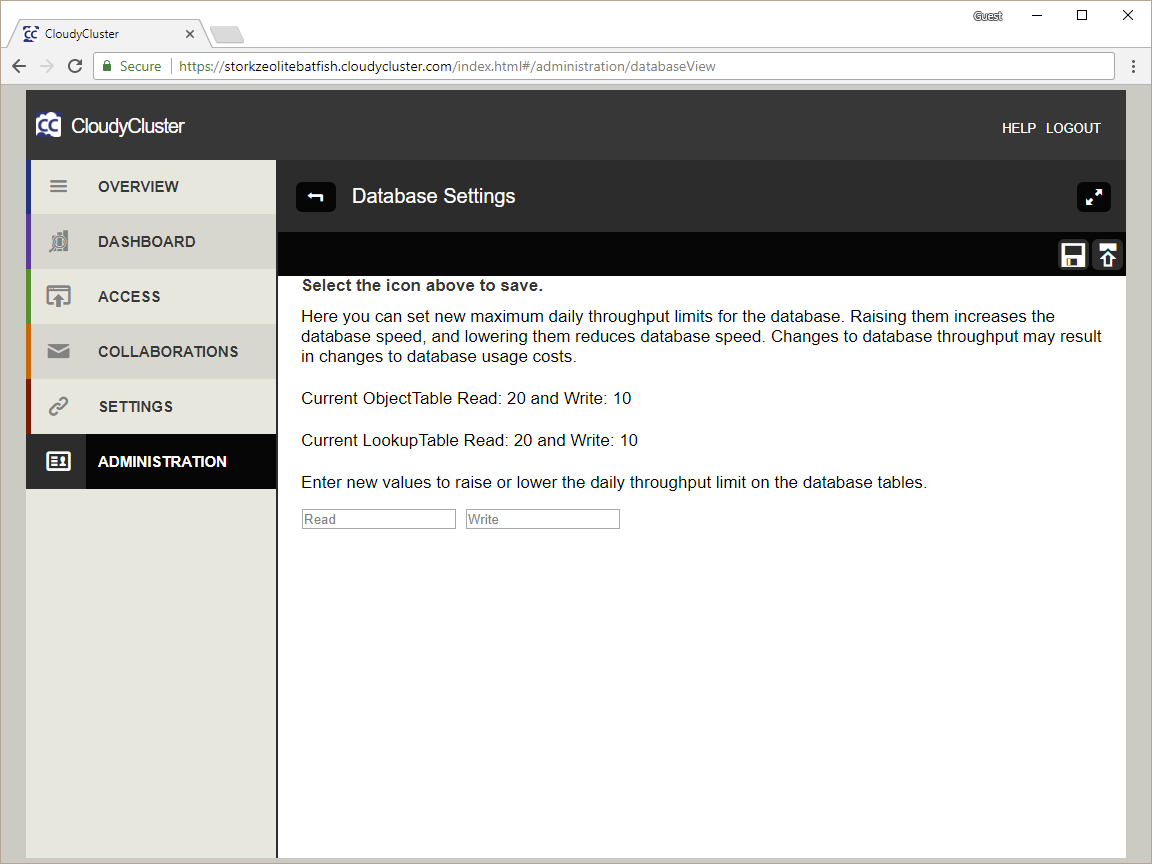Click the 'Current LookupTable Read: 20' line
This screenshot has height=864, width=1152.
click(x=469, y=440)
